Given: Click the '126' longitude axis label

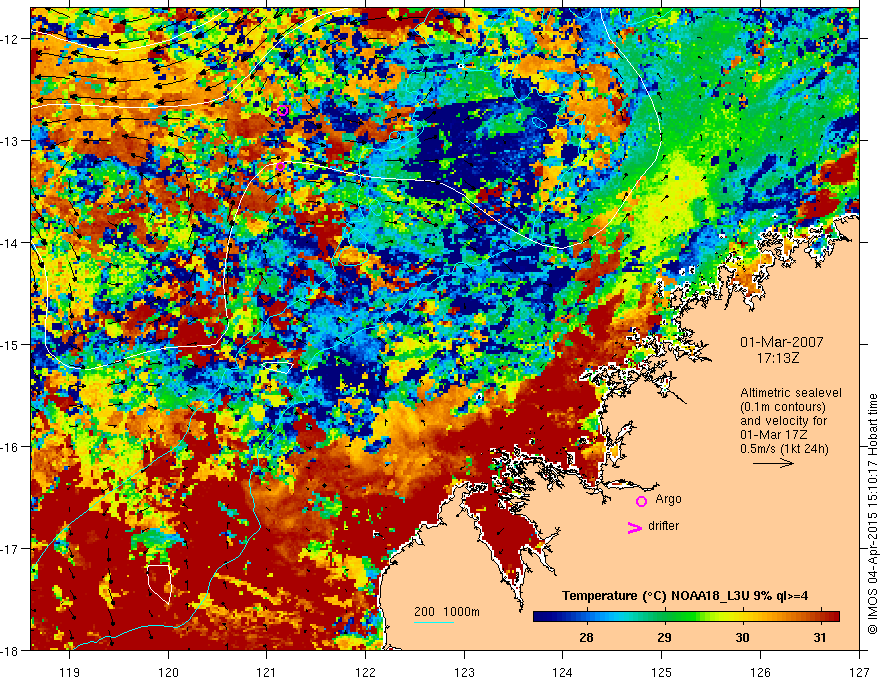Looking at the screenshot, I should (x=760, y=672).
